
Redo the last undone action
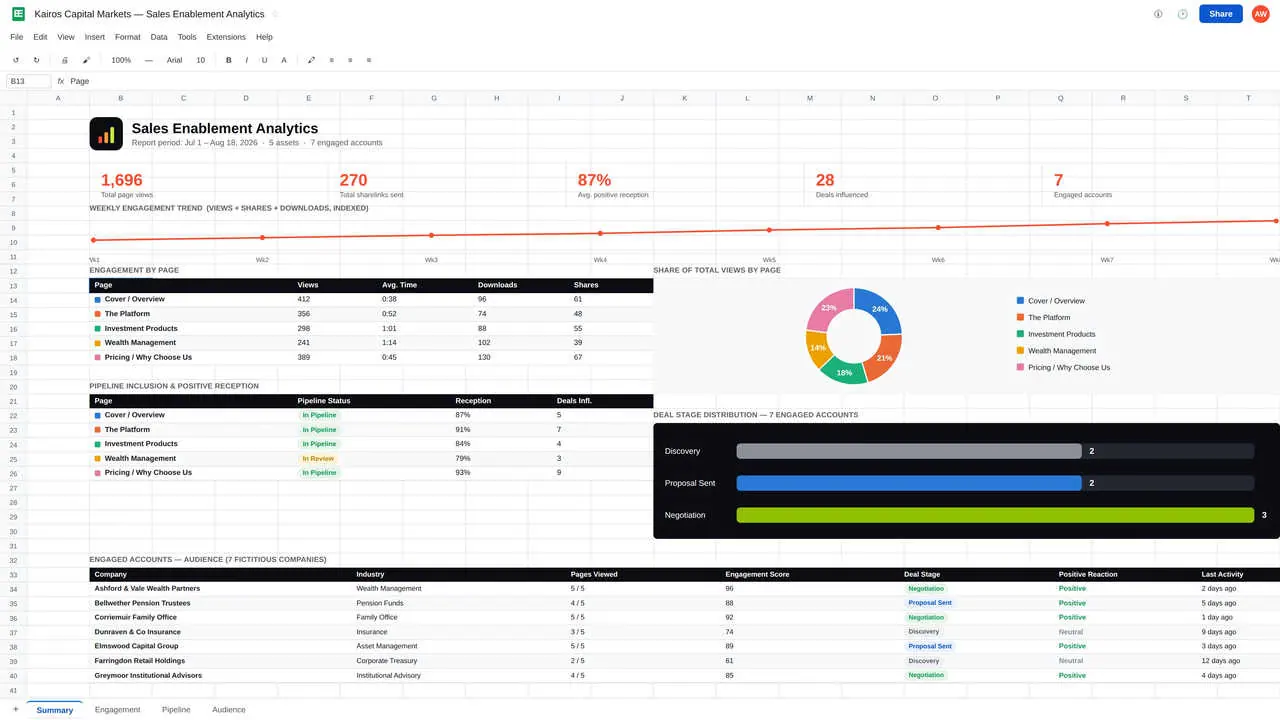36,60
